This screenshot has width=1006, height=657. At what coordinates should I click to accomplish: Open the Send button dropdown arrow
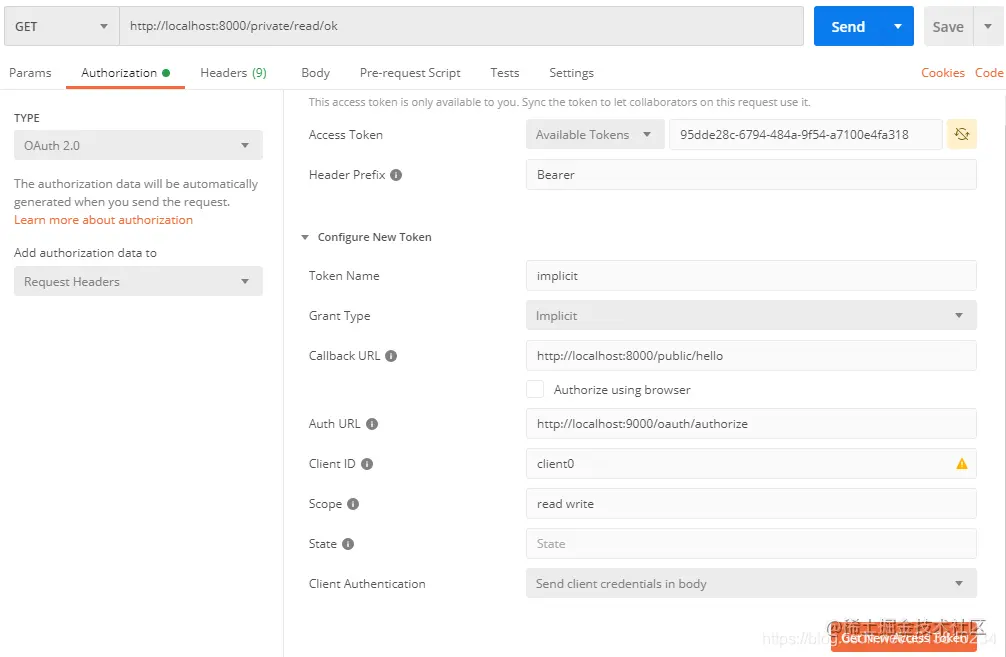pyautogui.click(x=898, y=26)
